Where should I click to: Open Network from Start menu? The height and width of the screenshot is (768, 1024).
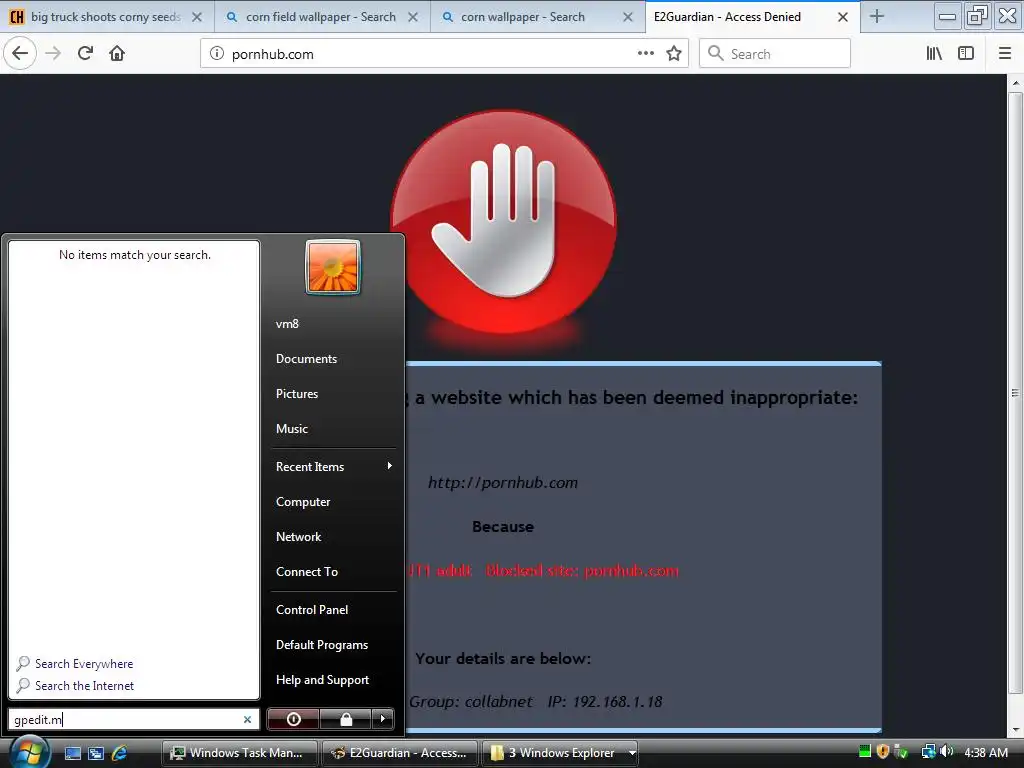pos(298,537)
